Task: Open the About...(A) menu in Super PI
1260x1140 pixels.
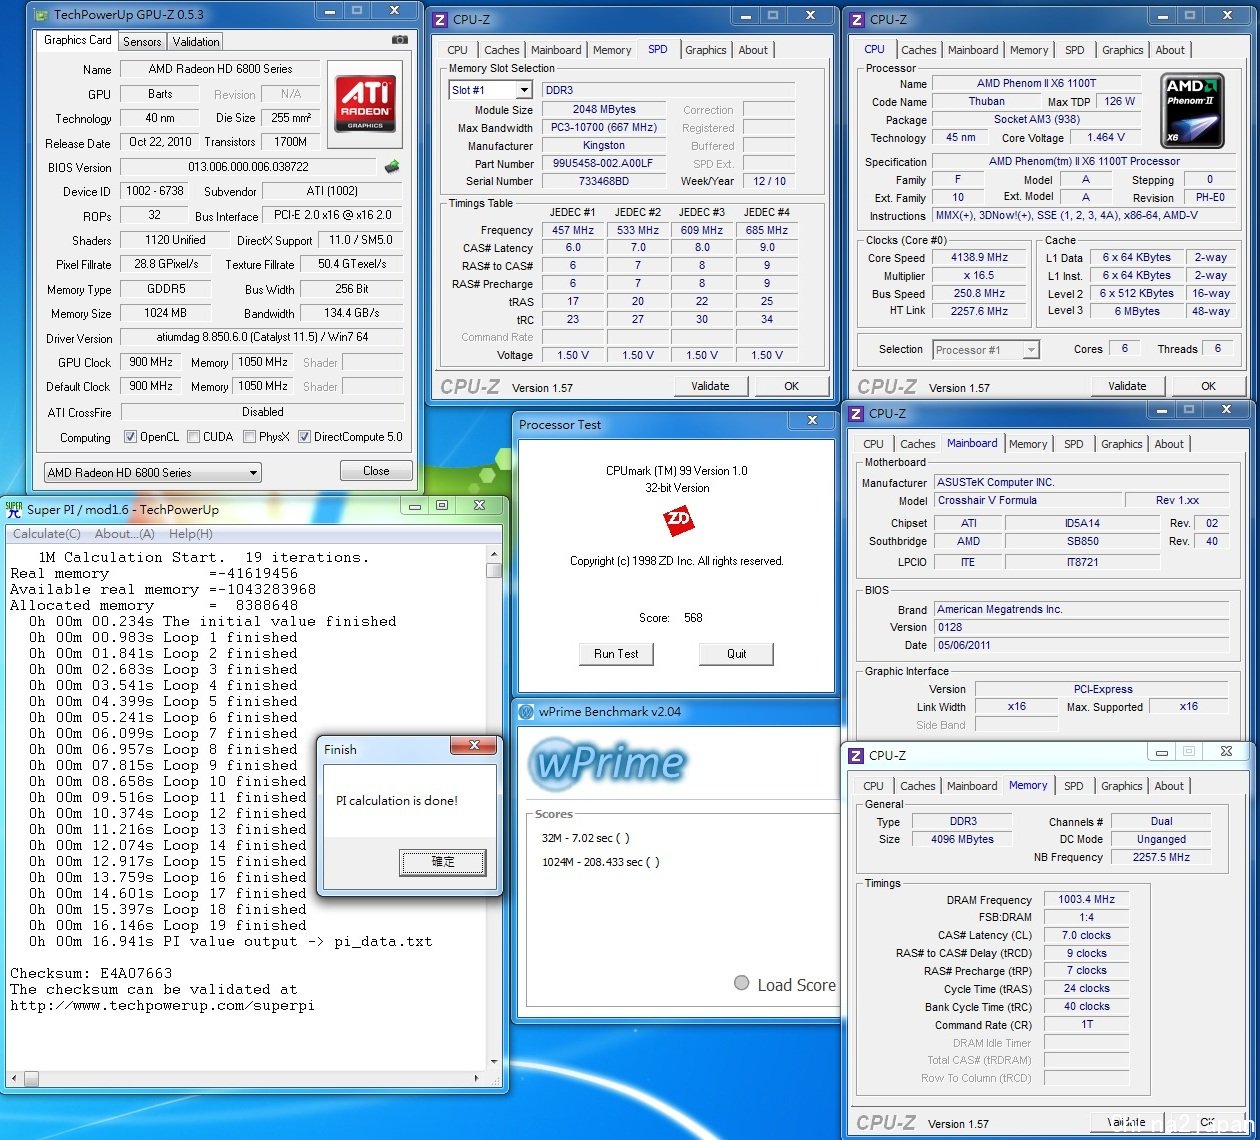Action: coord(125,534)
